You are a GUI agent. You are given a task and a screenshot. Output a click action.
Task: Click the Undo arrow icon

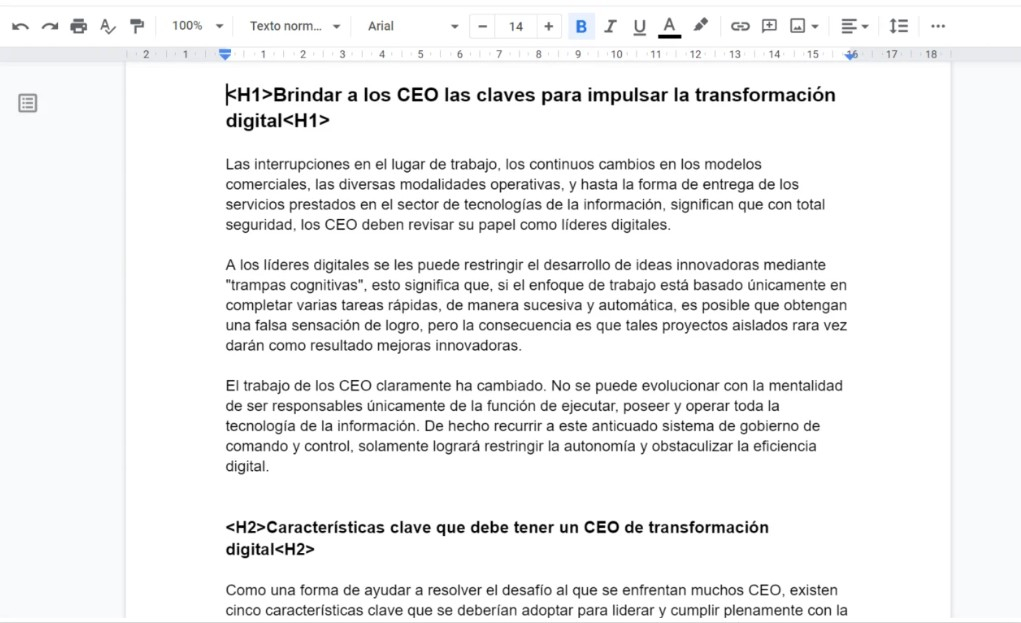(20, 26)
